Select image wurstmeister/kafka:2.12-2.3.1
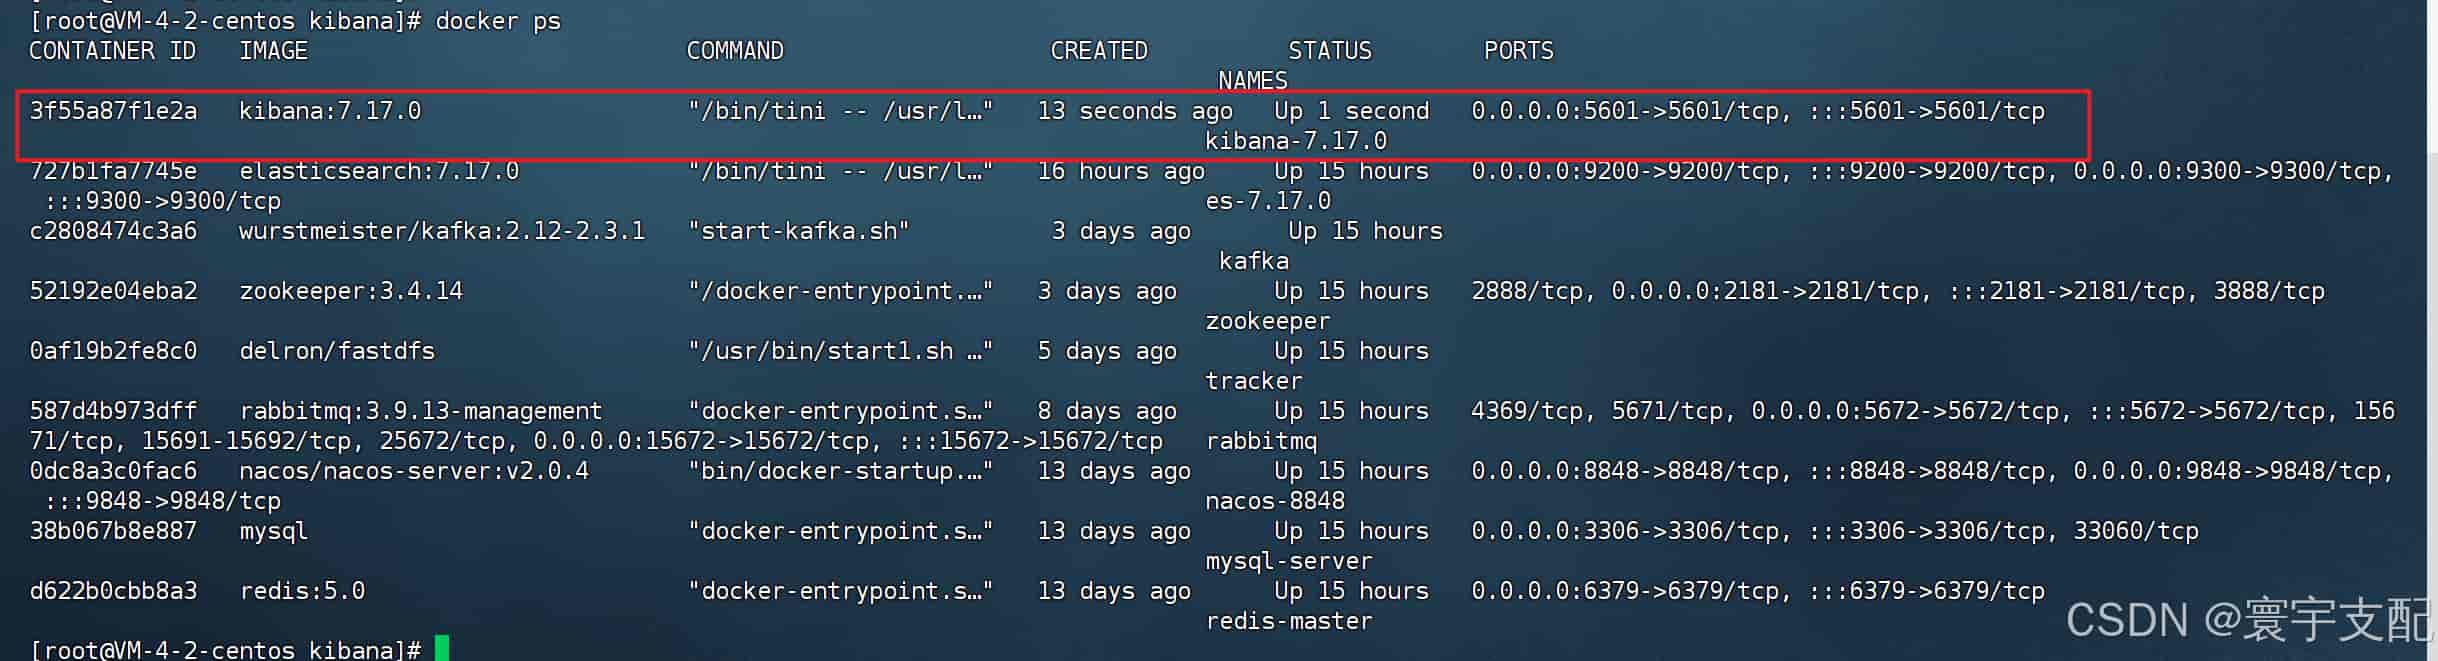This screenshot has height=661, width=2438. [442, 231]
